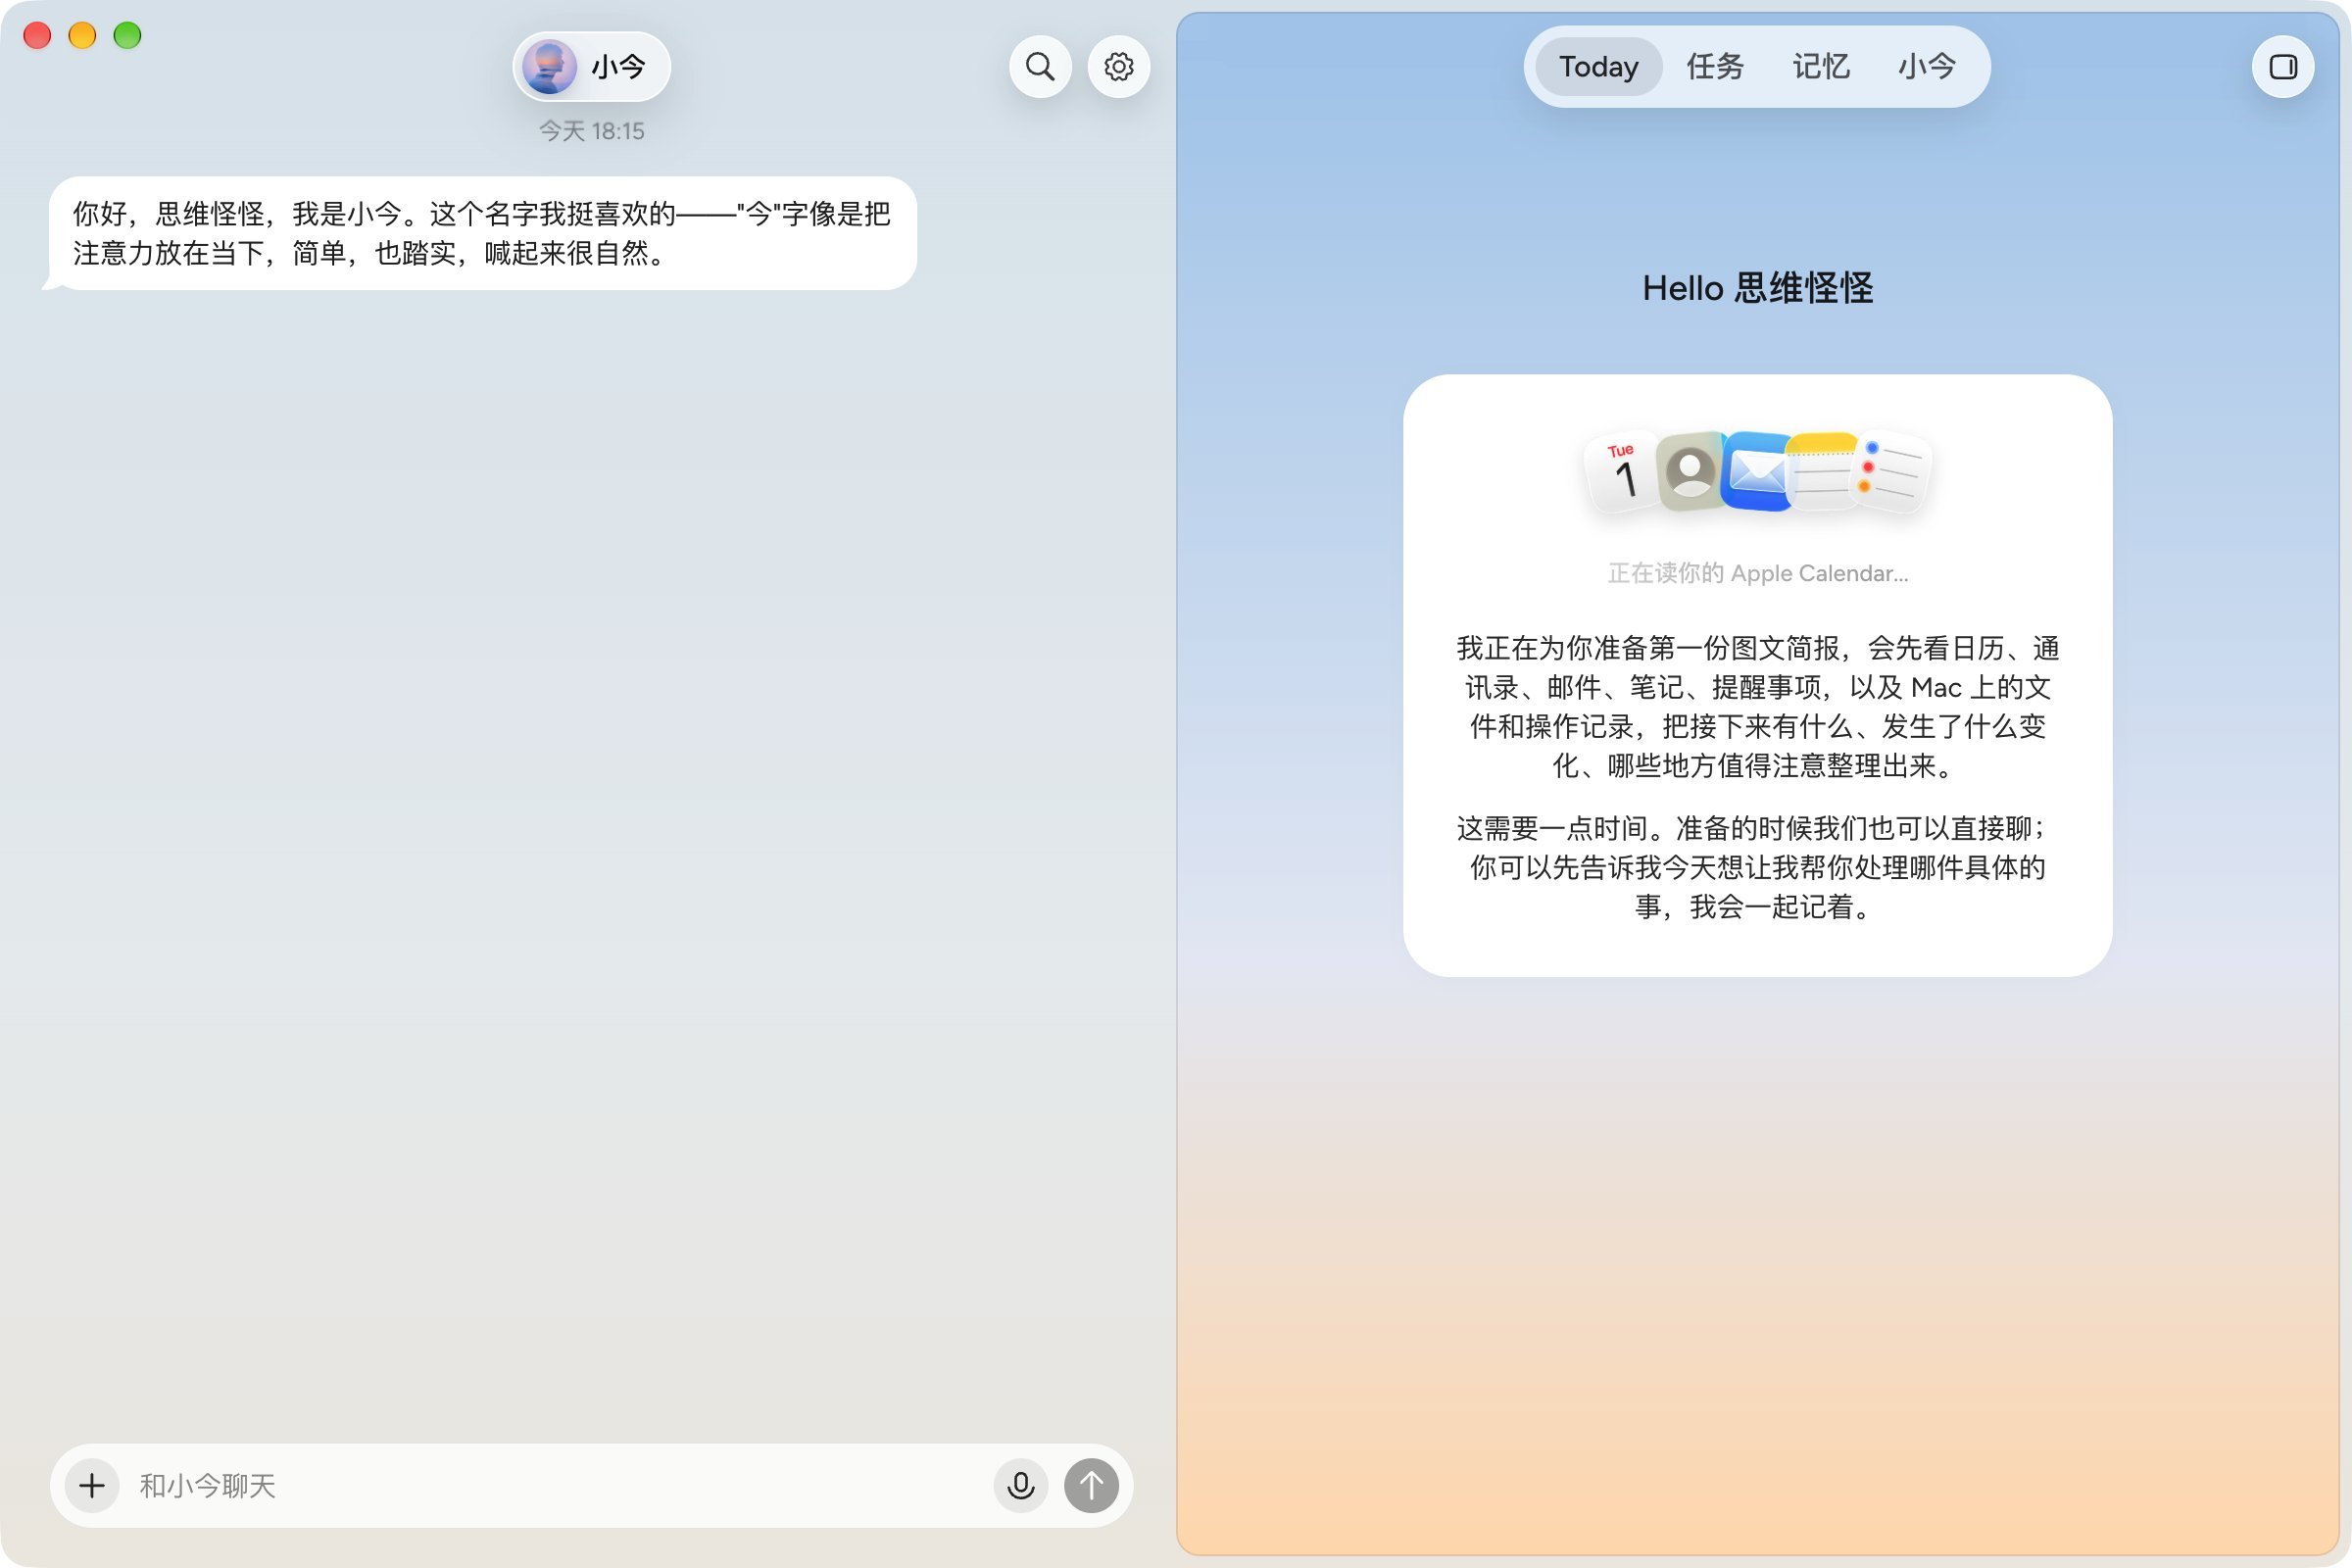Open search with the magnifier icon
The height and width of the screenshot is (1568, 2352).
tap(1040, 67)
